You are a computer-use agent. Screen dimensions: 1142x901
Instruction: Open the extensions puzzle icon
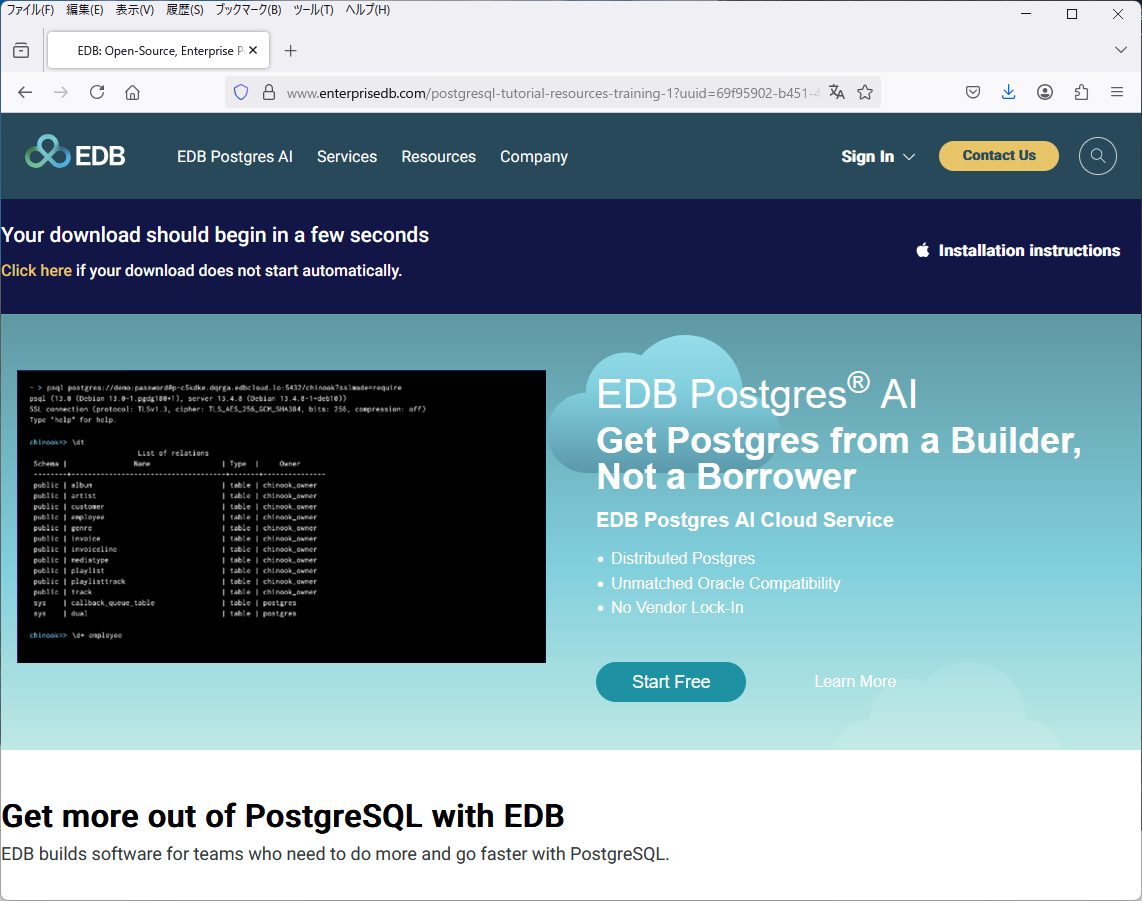(x=1082, y=93)
